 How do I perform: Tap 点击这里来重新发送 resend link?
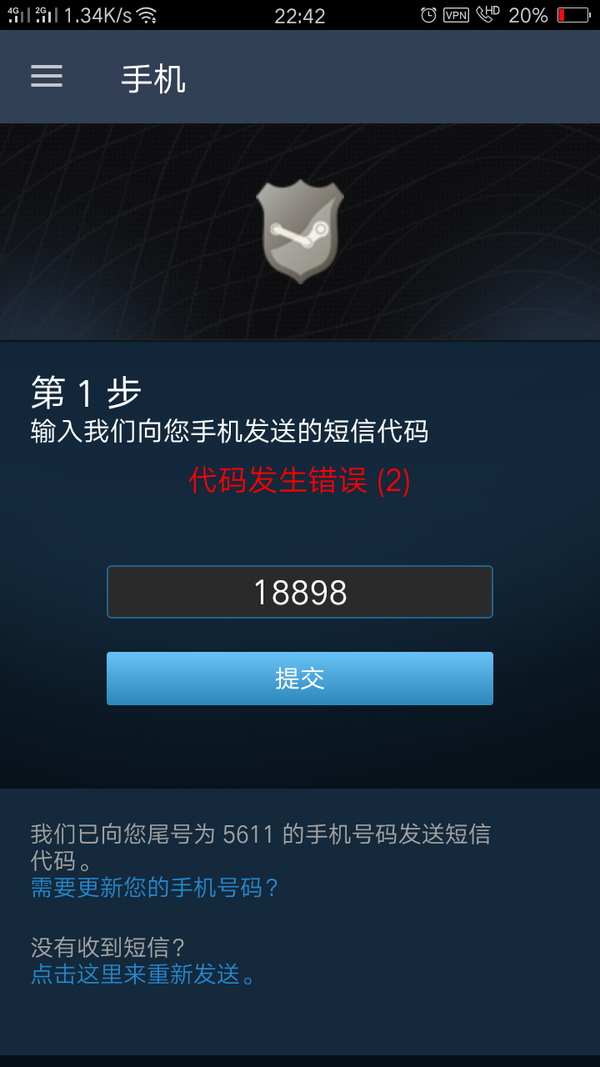click(144, 974)
